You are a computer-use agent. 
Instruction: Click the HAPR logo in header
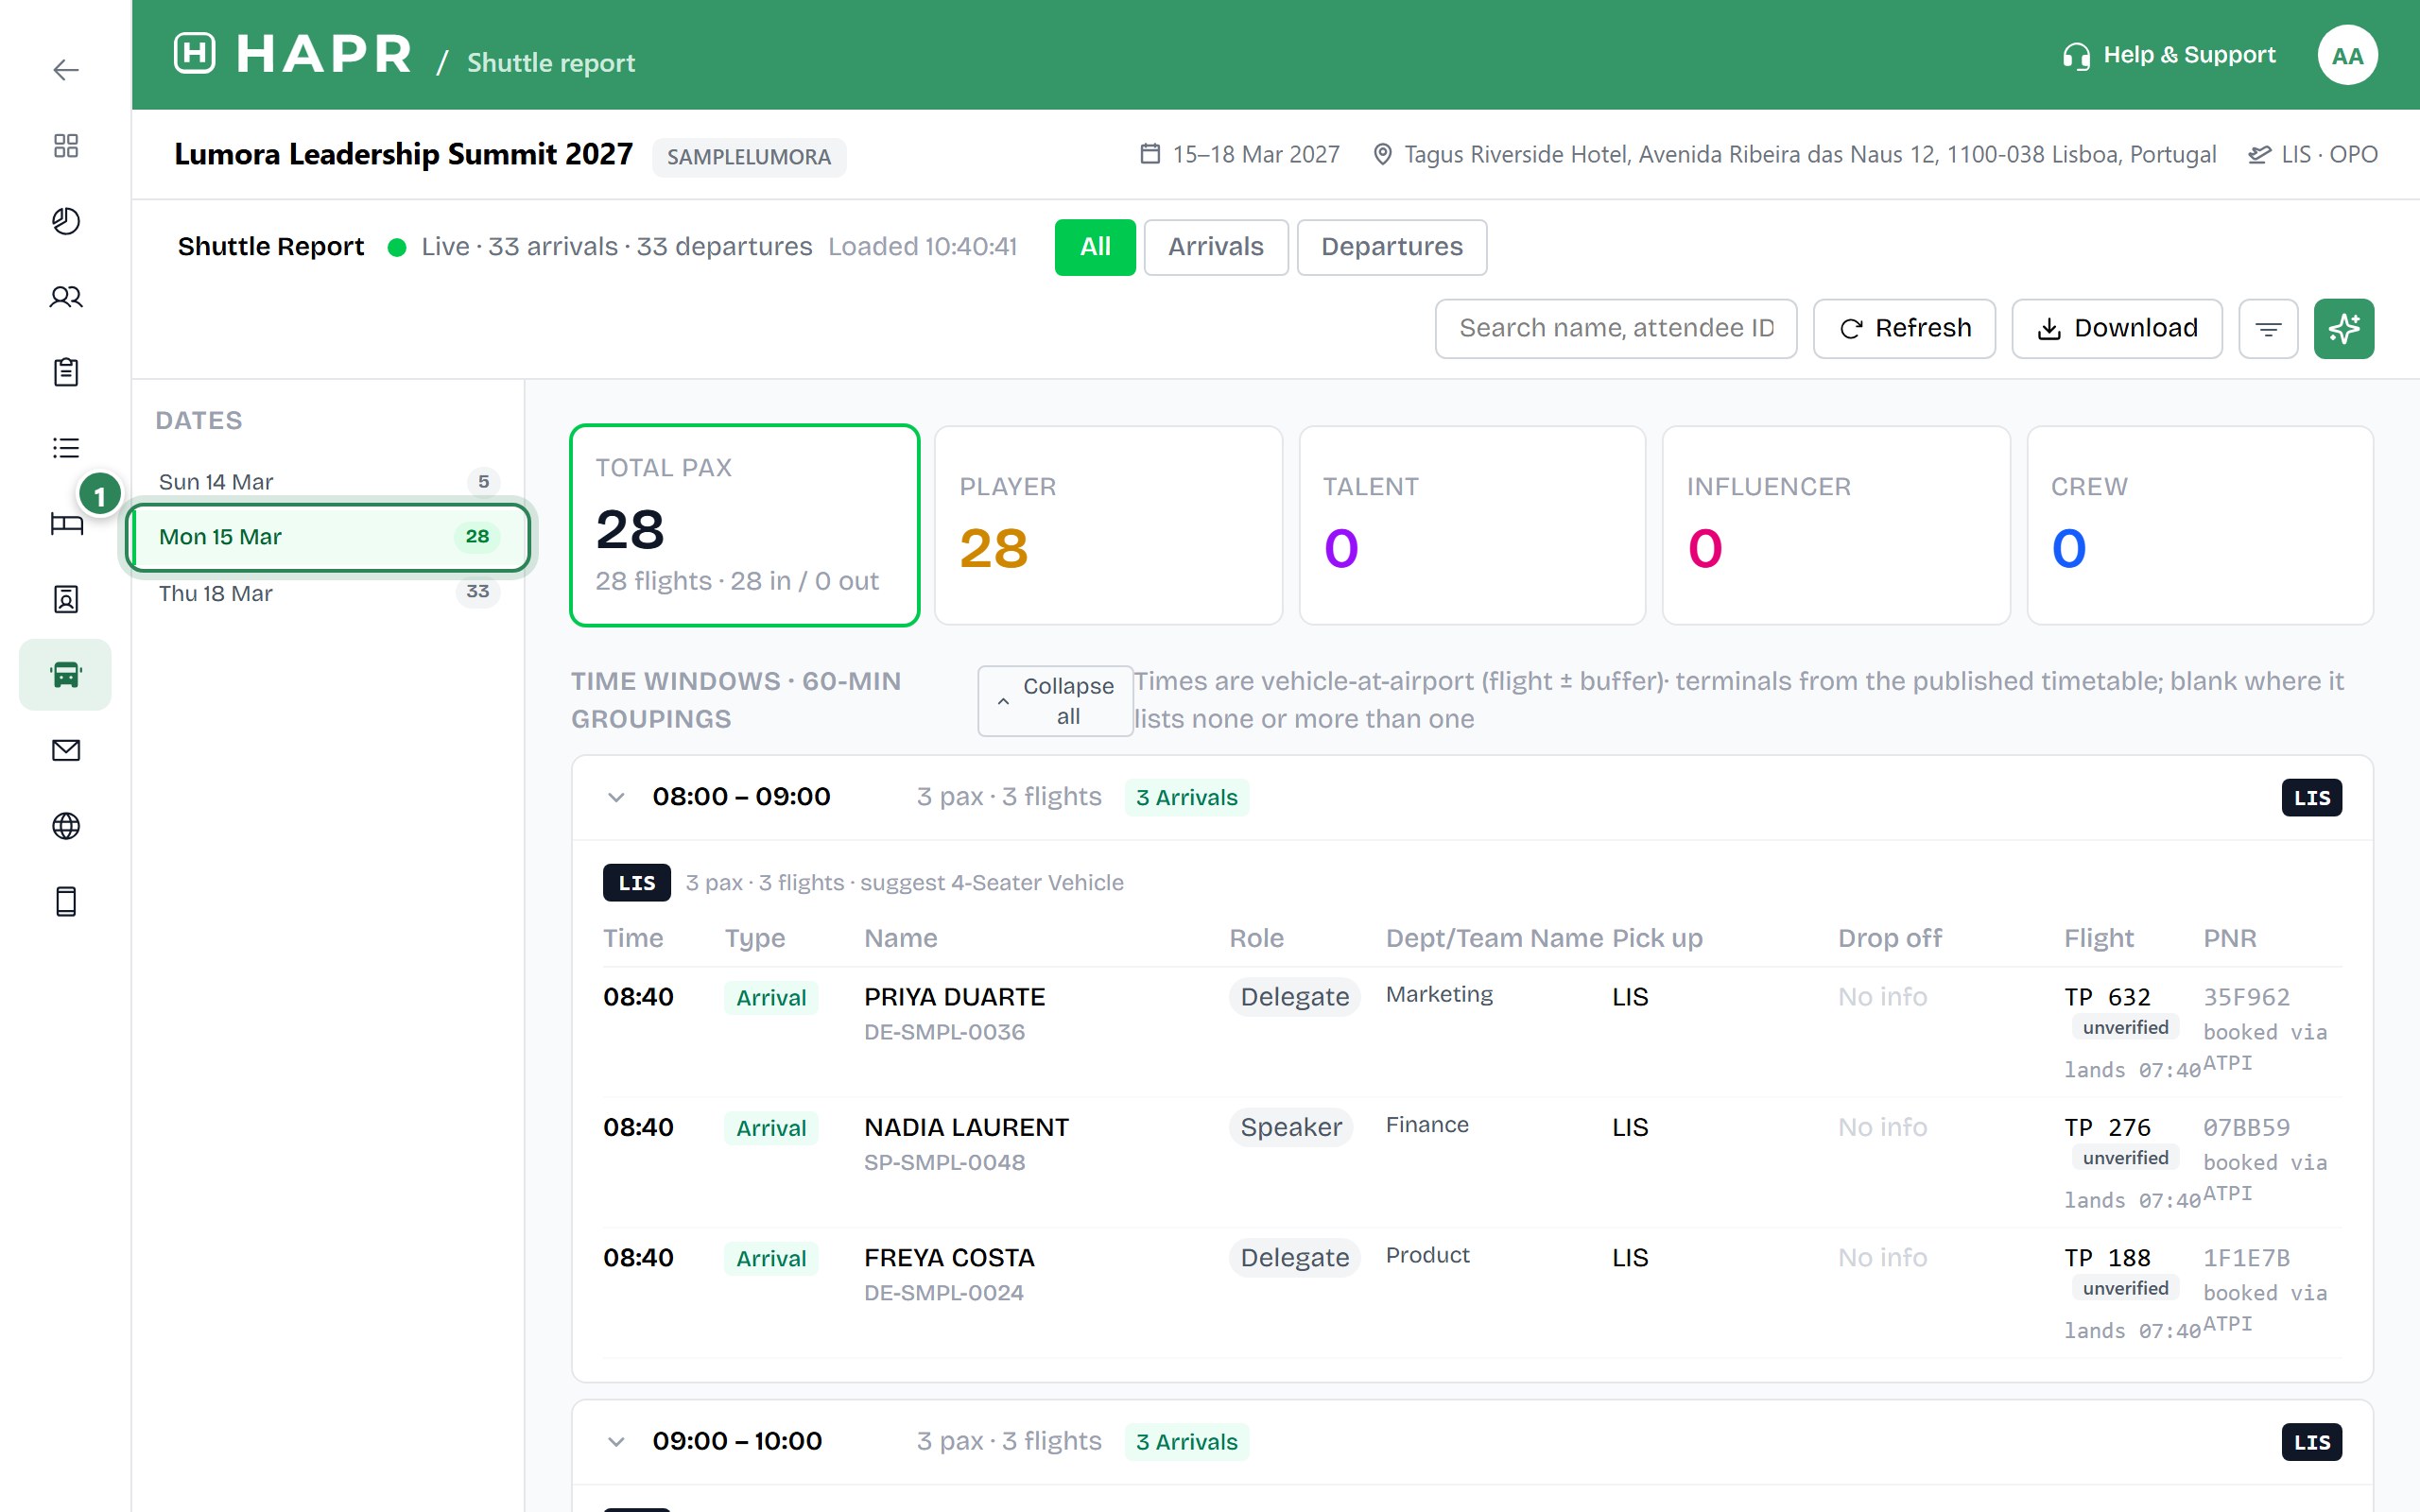293,54
